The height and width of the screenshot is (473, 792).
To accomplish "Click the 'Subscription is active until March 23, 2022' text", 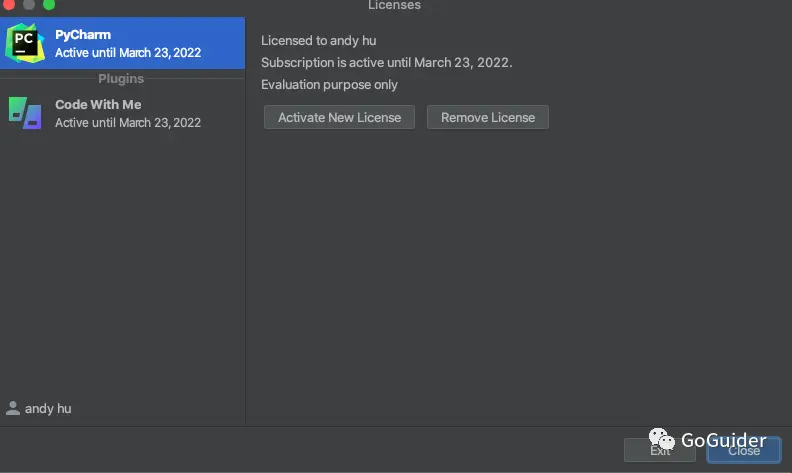I will pyautogui.click(x=386, y=63).
